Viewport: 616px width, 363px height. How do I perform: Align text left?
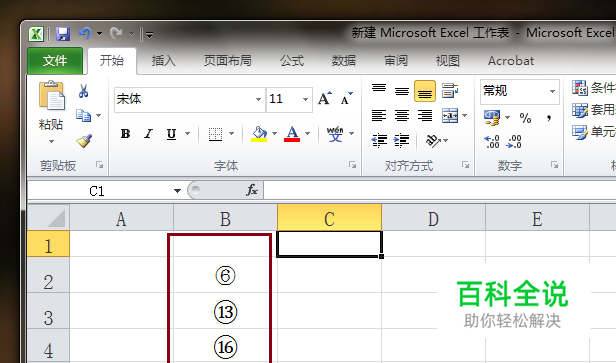point(379,116)
